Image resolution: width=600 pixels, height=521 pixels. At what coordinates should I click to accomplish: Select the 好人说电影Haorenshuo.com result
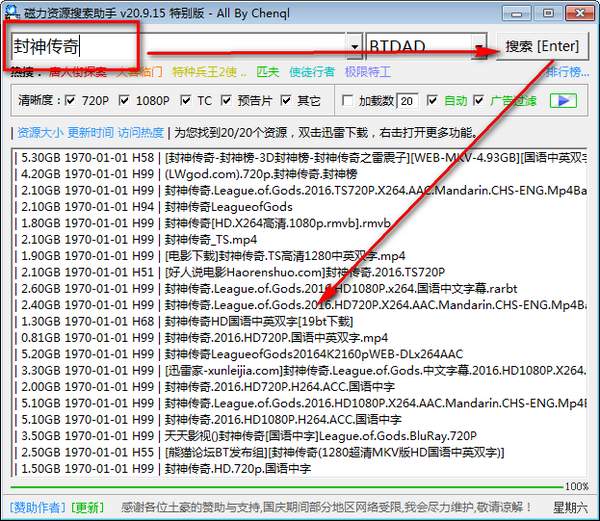click(x=300, y=272)
